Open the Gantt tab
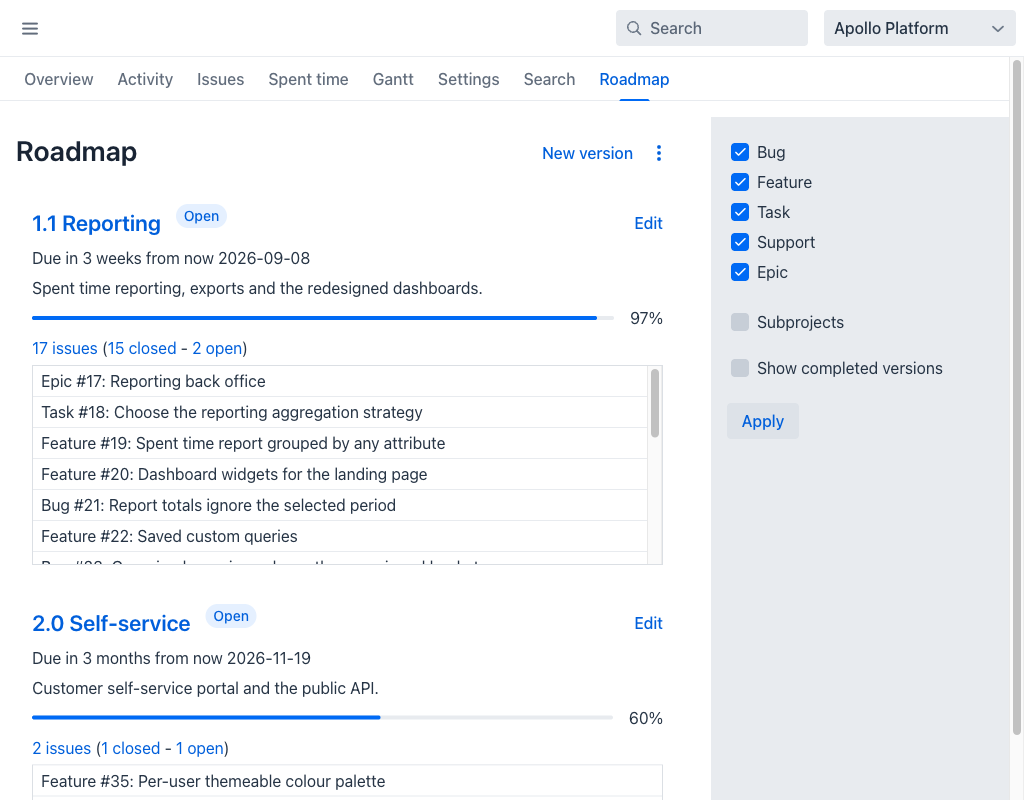This screenshot has width=1024, height=800. pyautogui.click(x=393, y=79)
